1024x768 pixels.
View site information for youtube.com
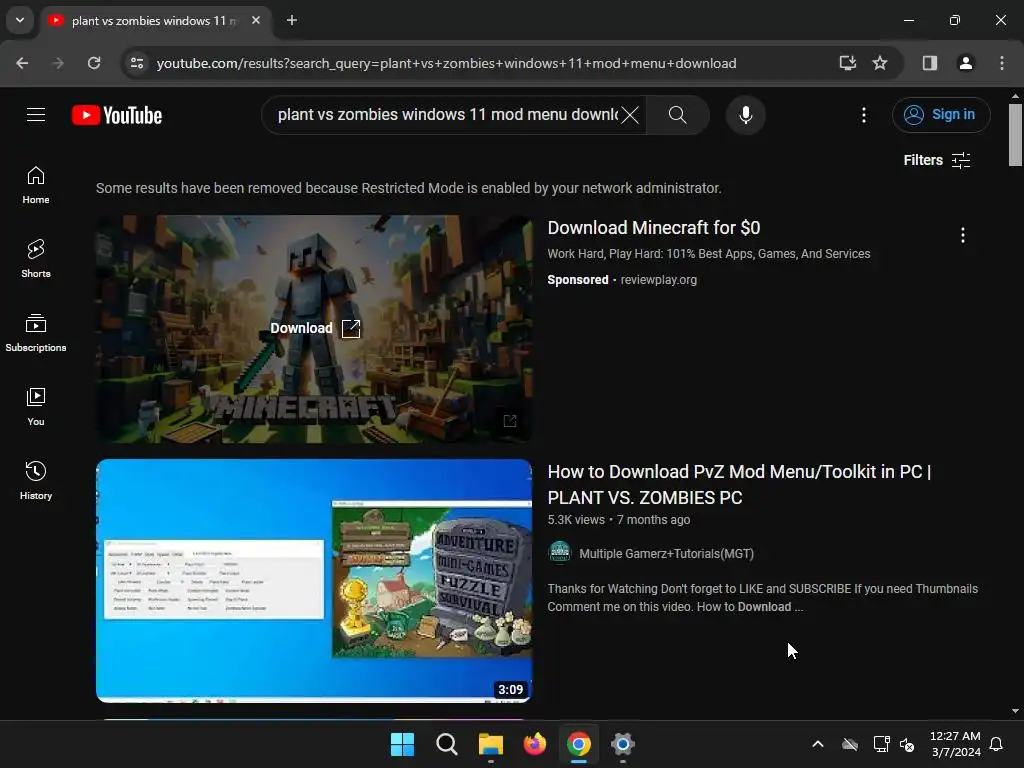pos(137,63)
